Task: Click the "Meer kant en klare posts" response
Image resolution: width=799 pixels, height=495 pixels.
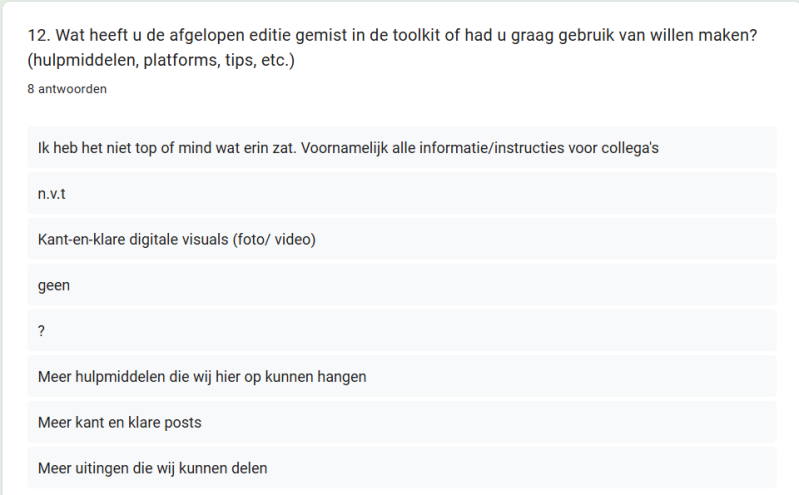Action: pyautogui.click(x=119, y=423)
